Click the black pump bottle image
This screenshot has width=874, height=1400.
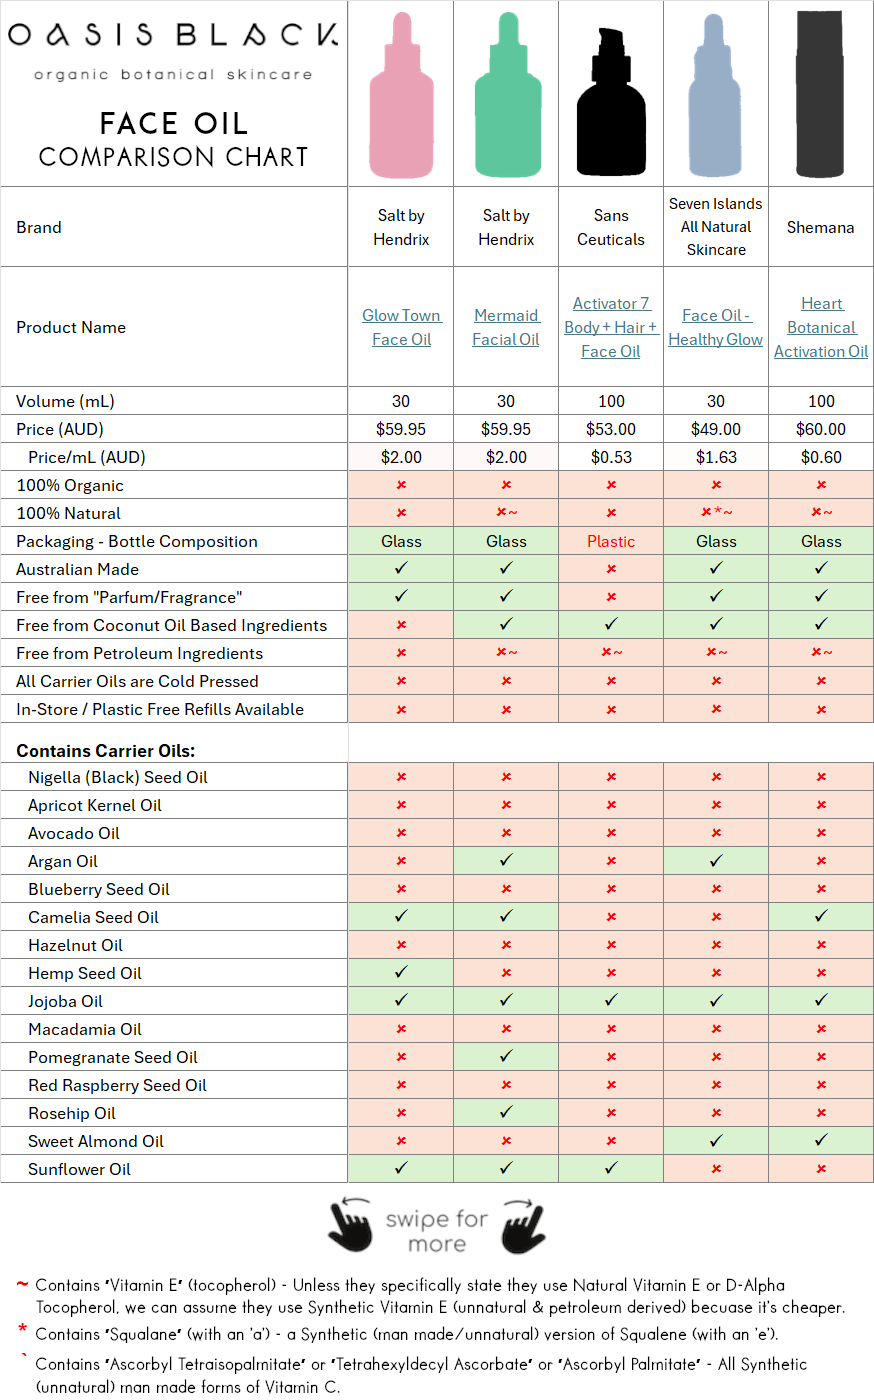point(611,100)
